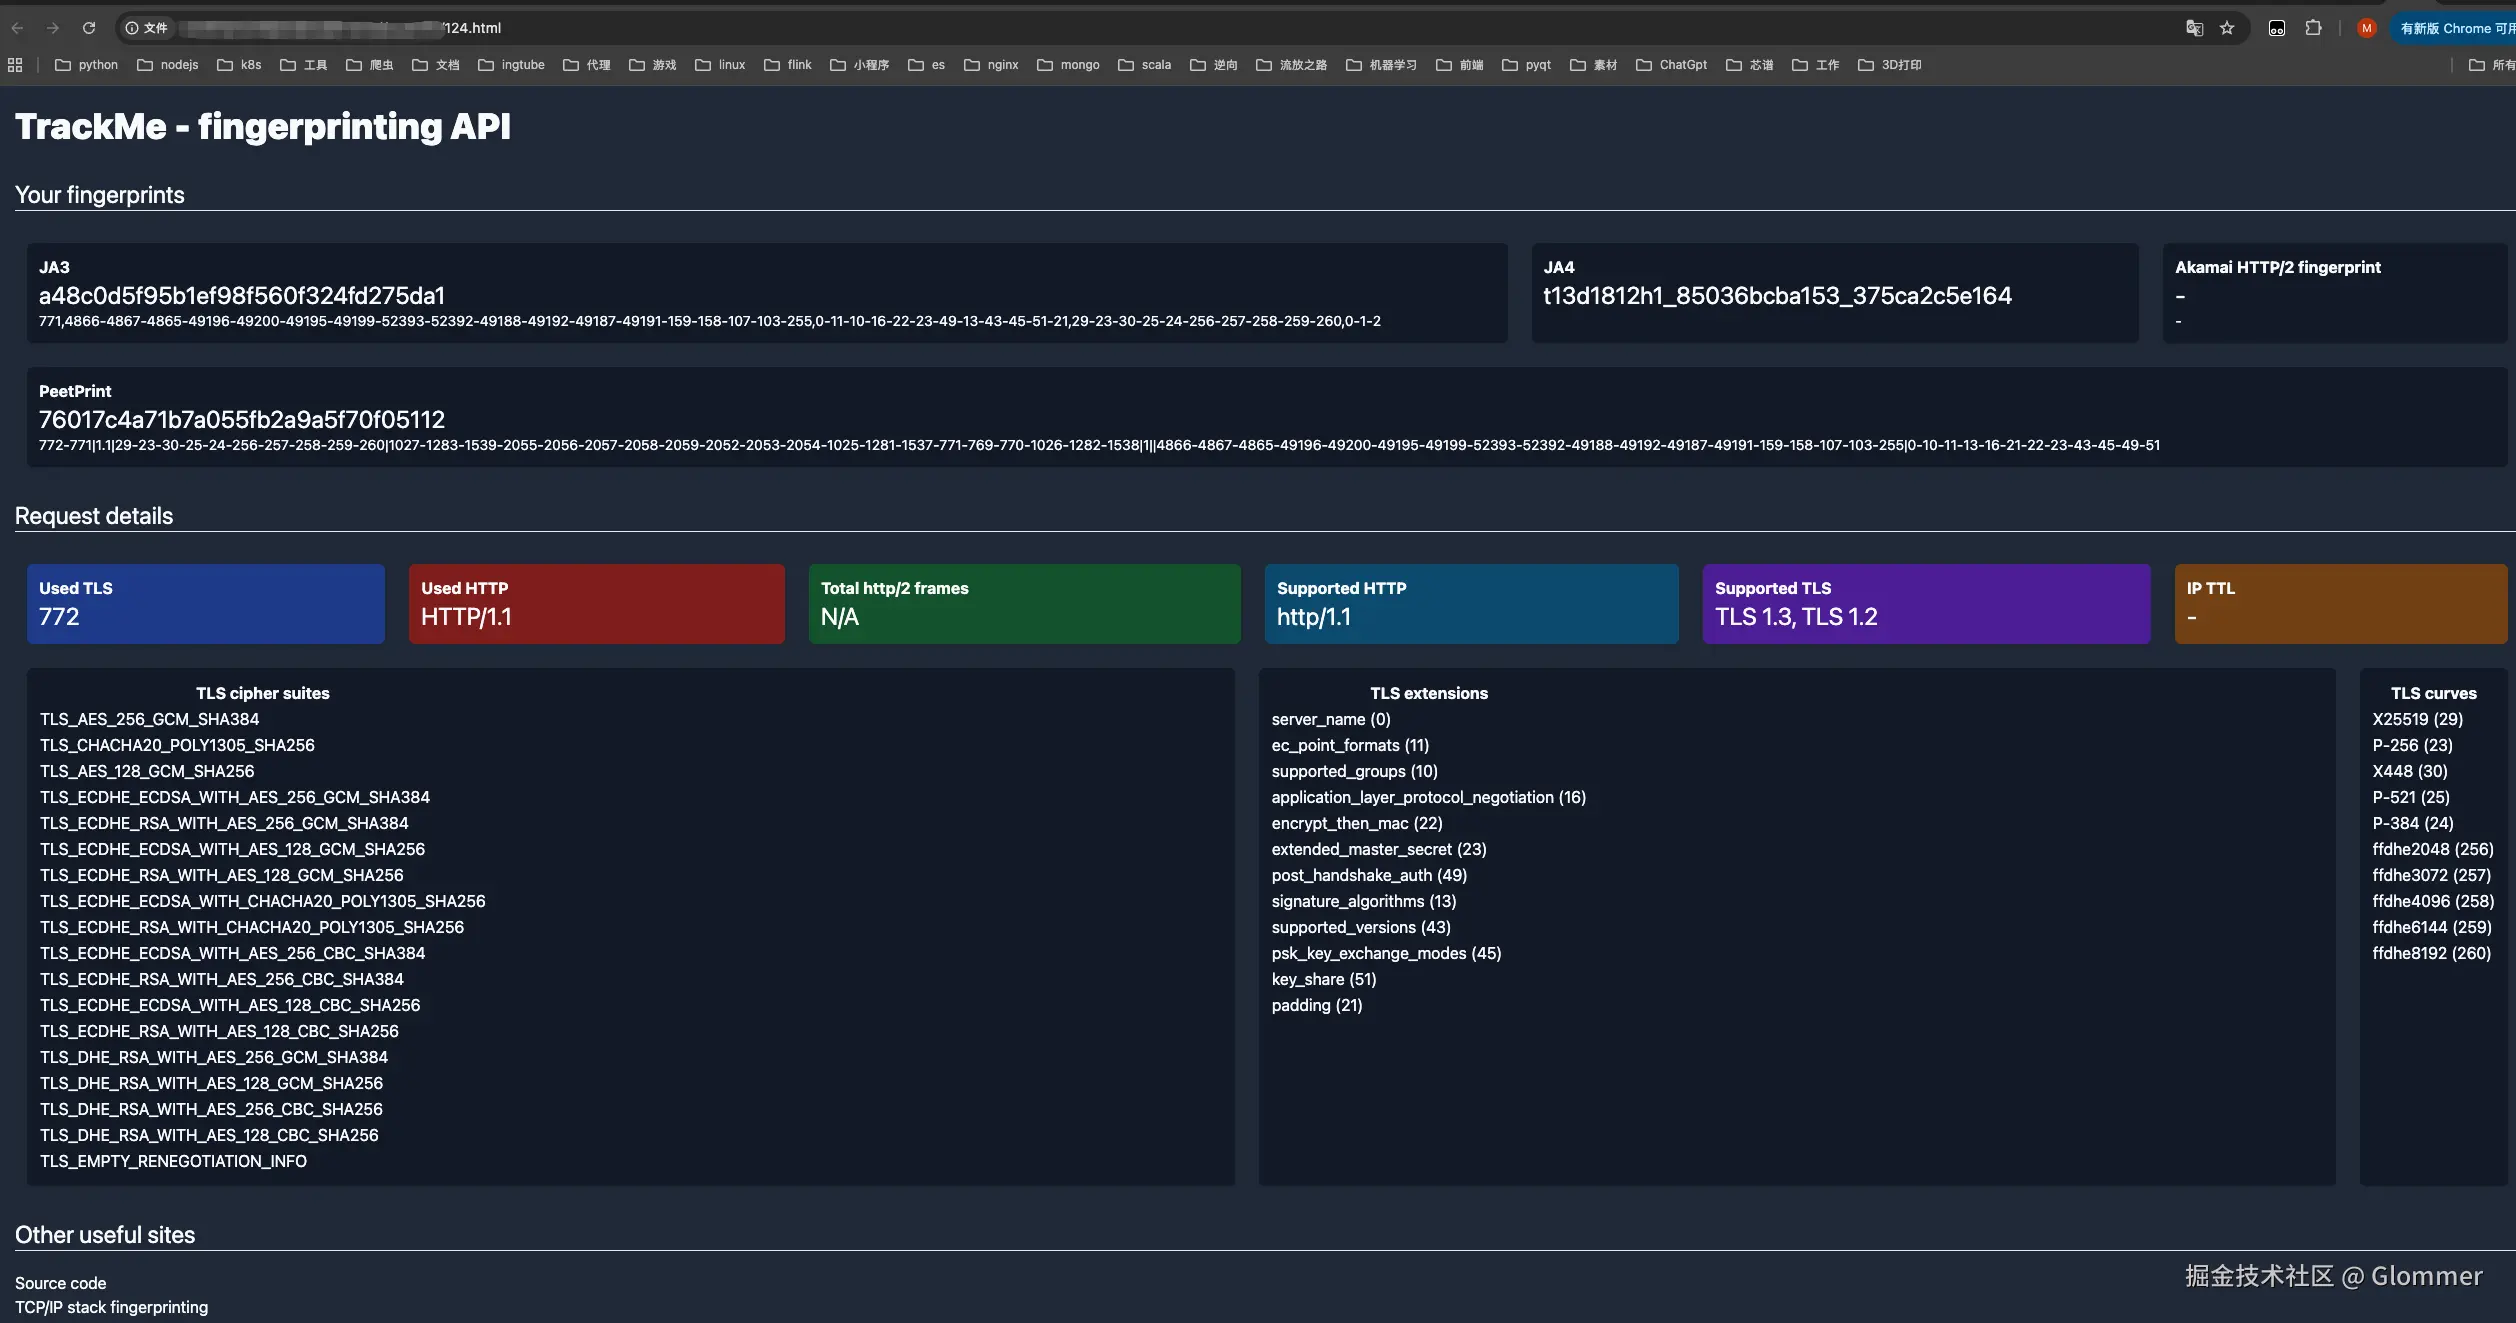The height and width of the screenshot is (1323, 2516).
Task: Open the ChatGpt bookmark folder
Action: pos(1672,65)
